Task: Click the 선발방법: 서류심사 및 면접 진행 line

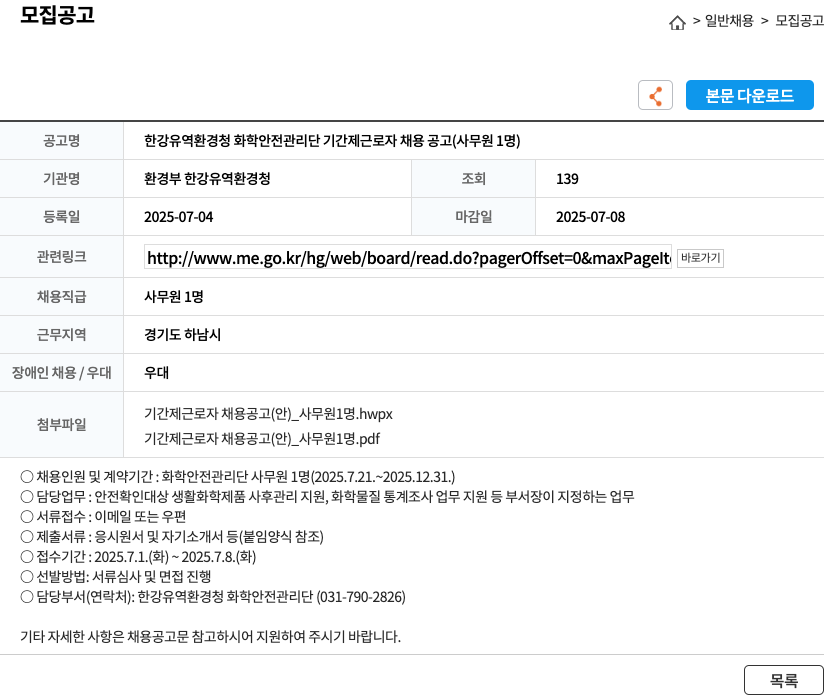Action: click(x=116, y=577)
